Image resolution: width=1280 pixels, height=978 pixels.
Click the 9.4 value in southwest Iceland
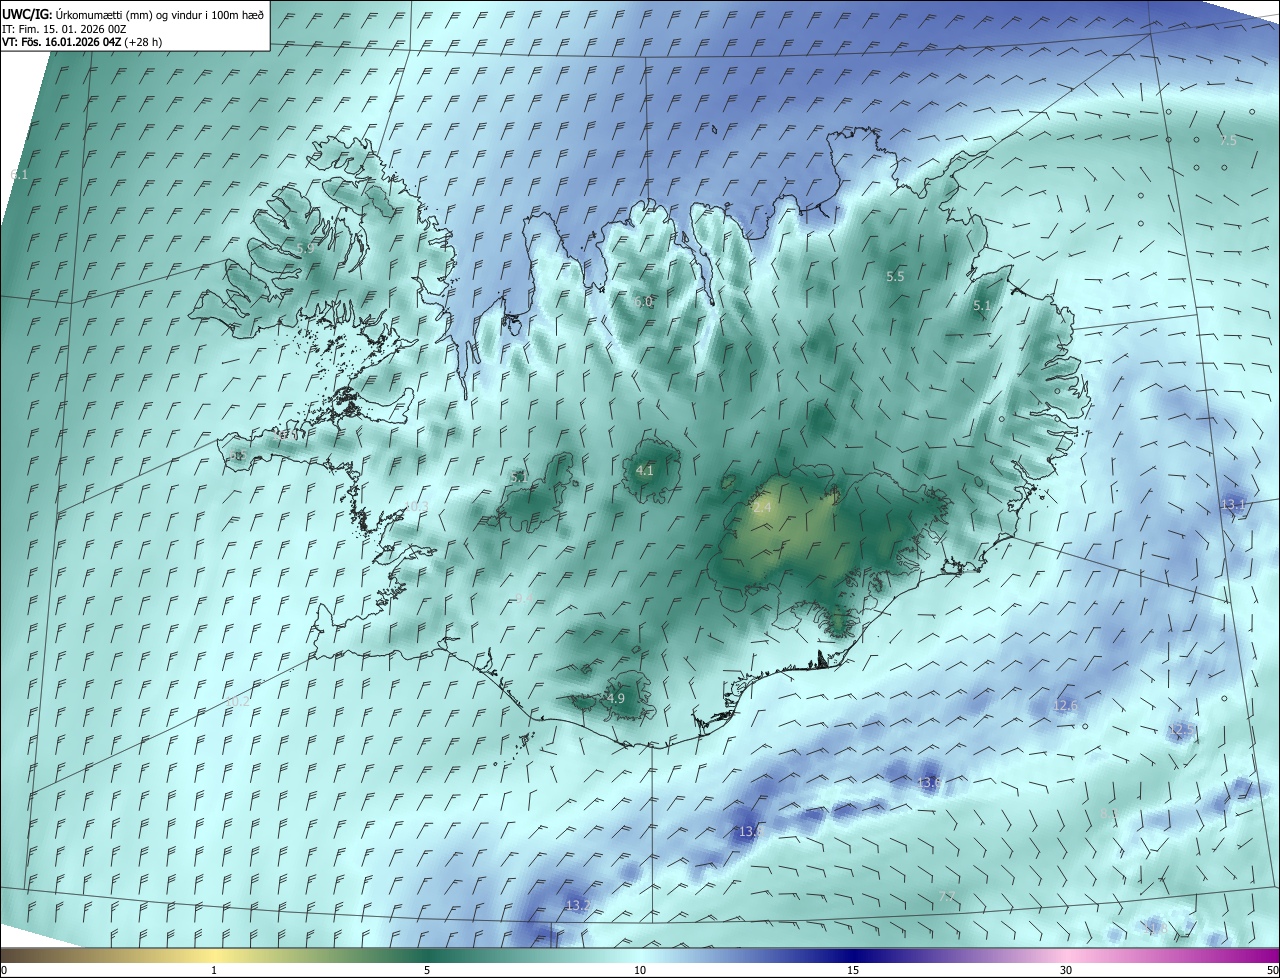coord(524,598)
